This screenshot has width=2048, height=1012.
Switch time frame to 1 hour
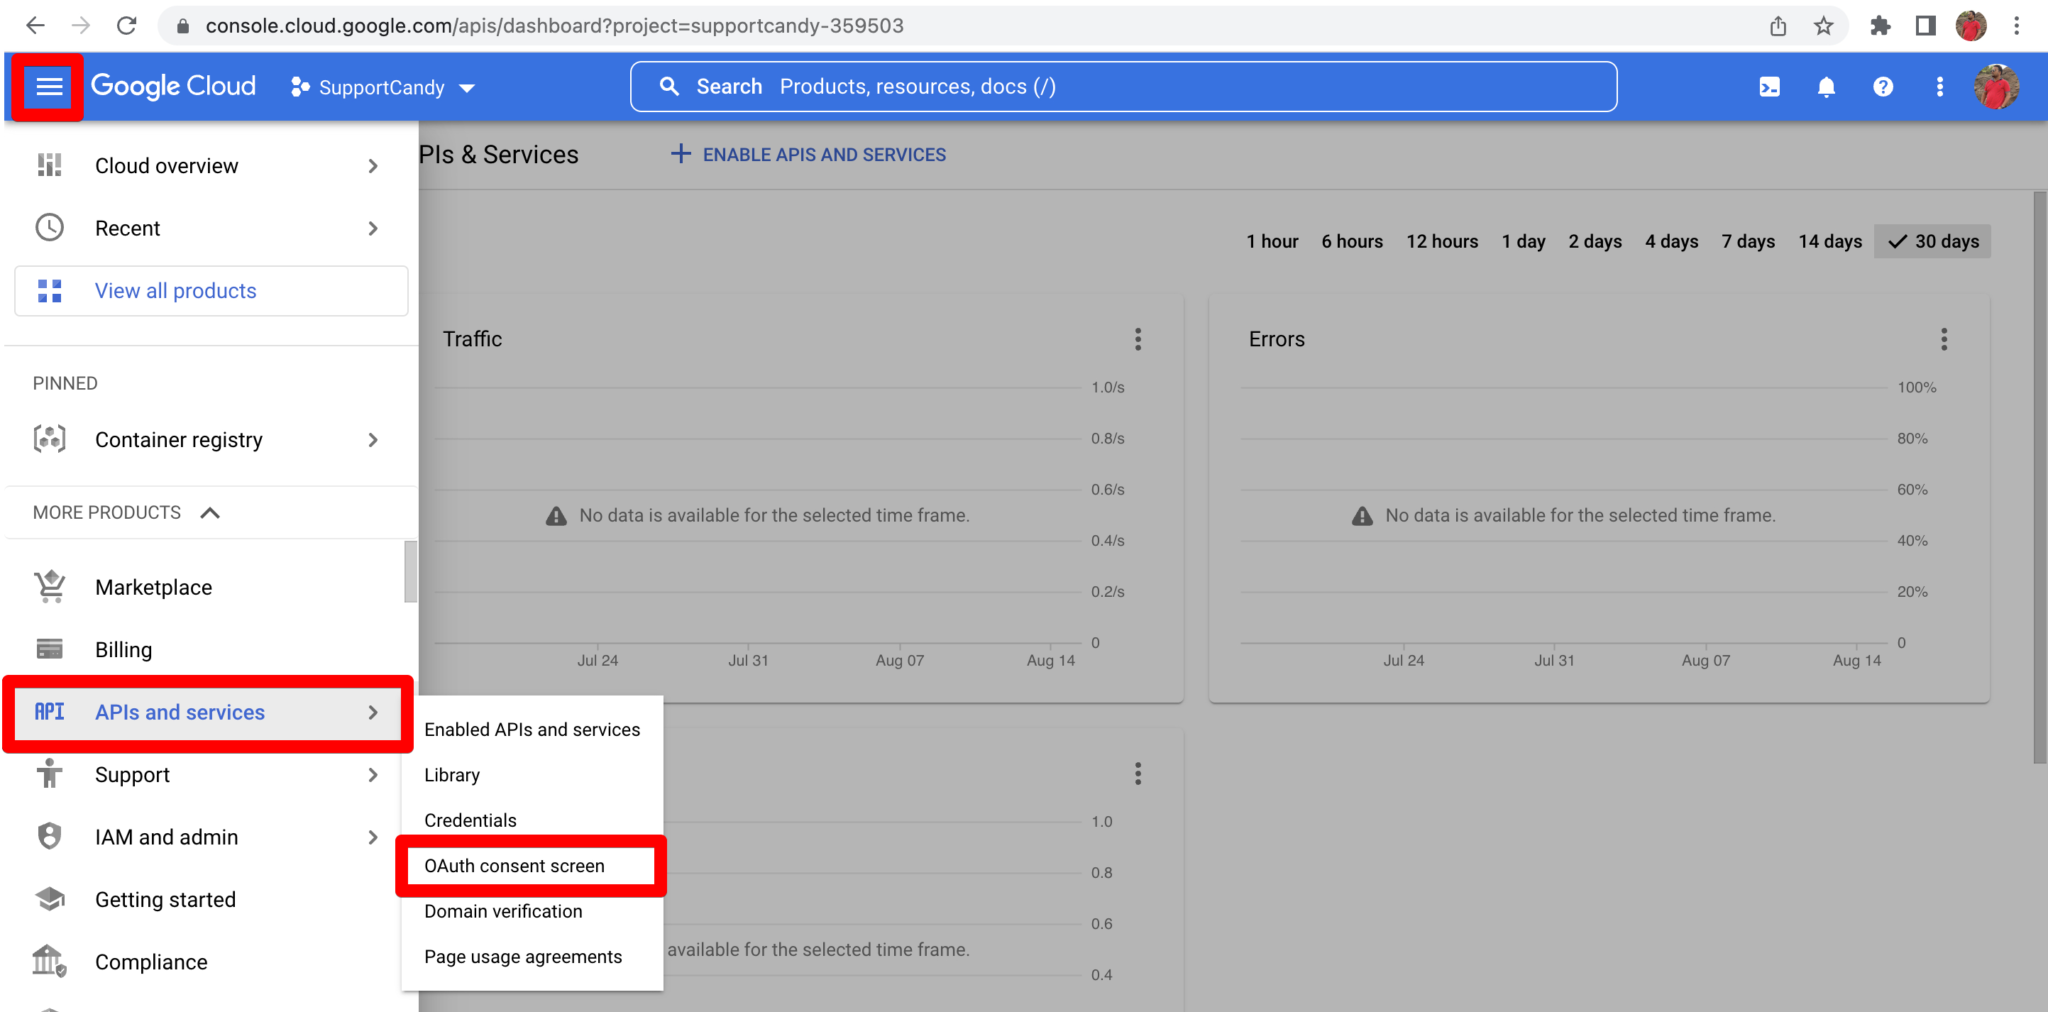tap(1271, 241)
